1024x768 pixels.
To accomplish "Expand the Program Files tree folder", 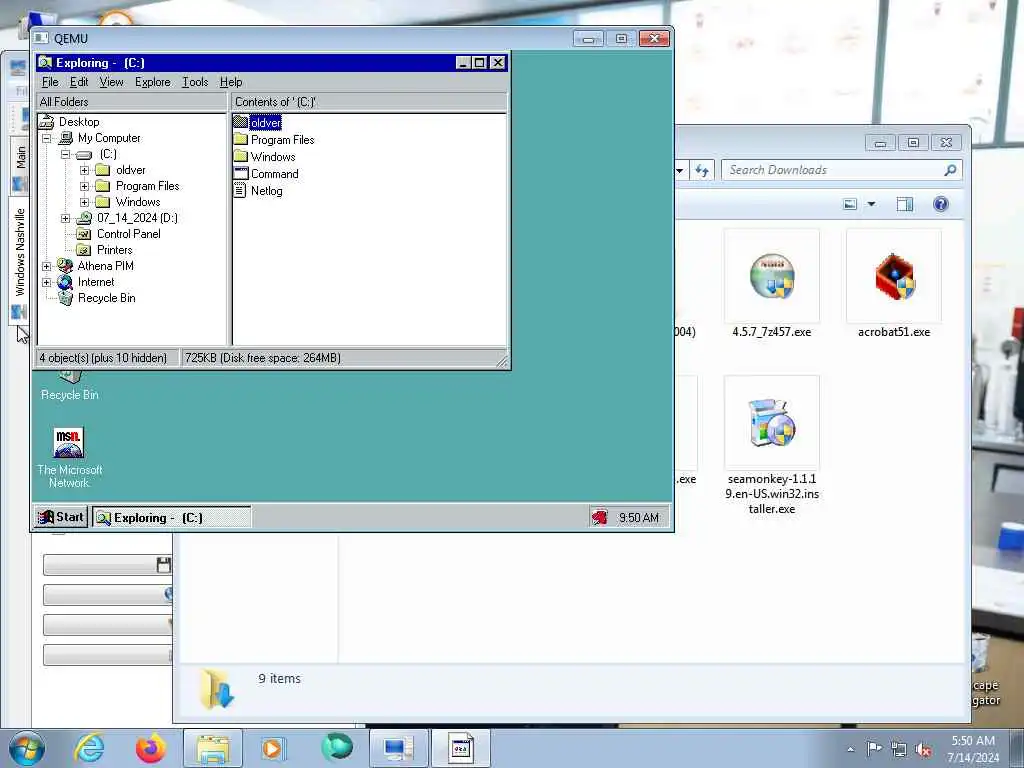I will pos(84,186).
